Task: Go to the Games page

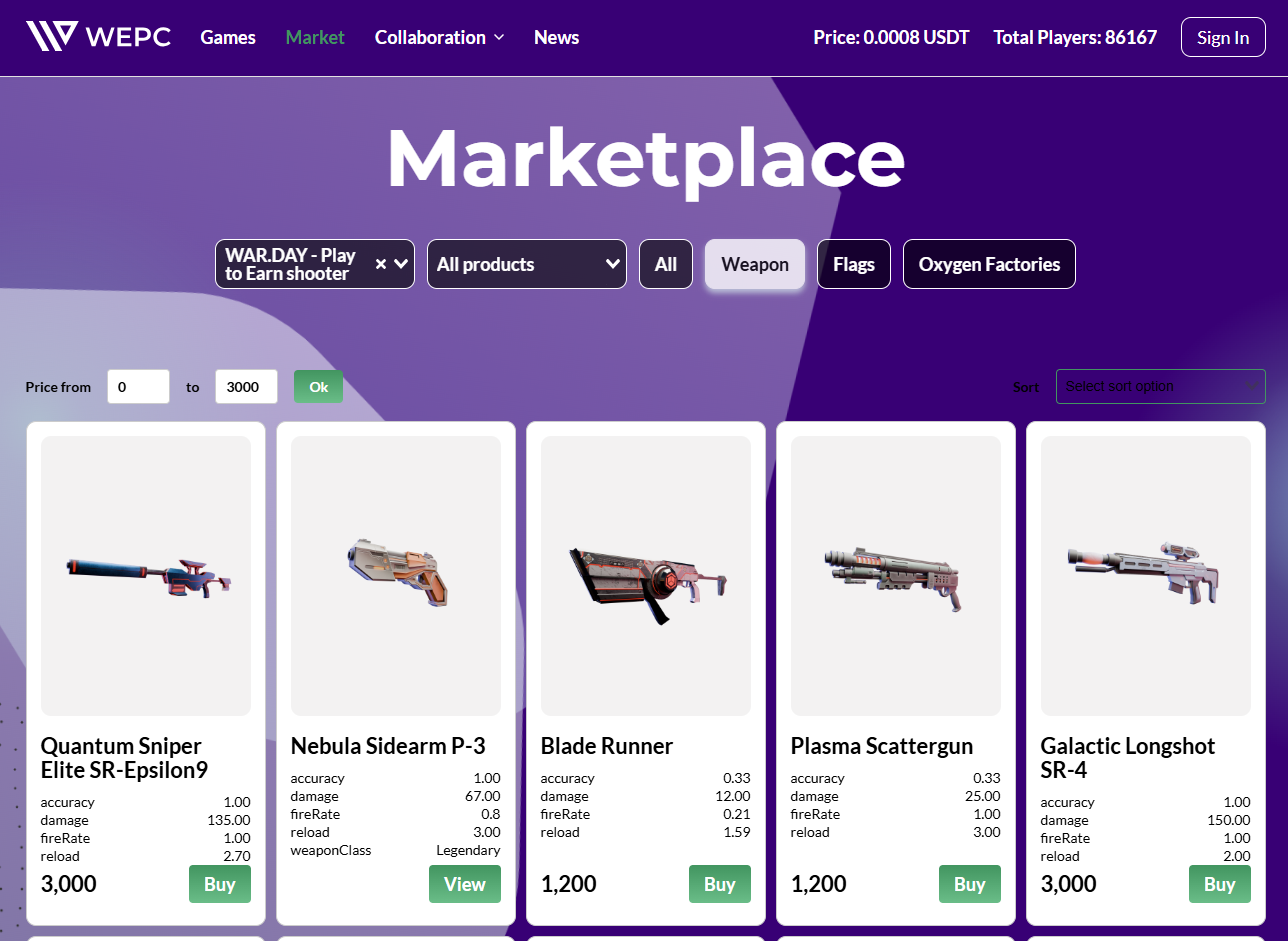Action: 228,37
